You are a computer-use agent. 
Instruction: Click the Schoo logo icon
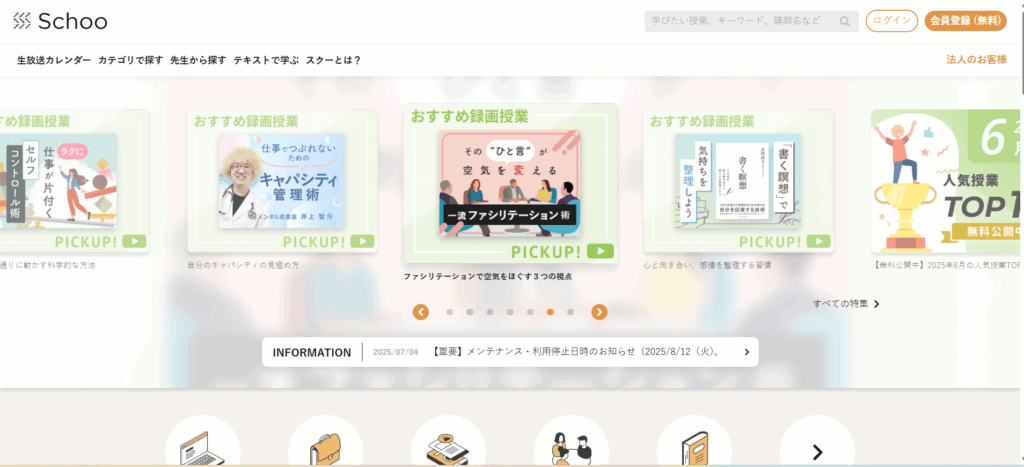tap(22, 21)
